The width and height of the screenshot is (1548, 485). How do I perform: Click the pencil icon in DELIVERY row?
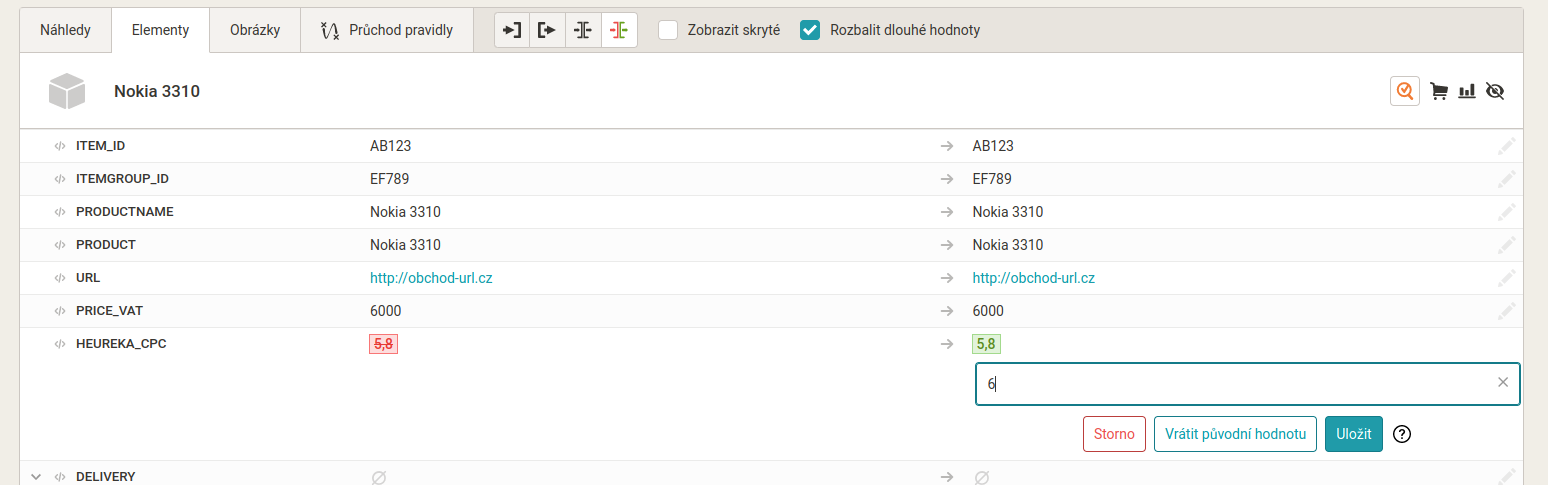coord(1507,476)
